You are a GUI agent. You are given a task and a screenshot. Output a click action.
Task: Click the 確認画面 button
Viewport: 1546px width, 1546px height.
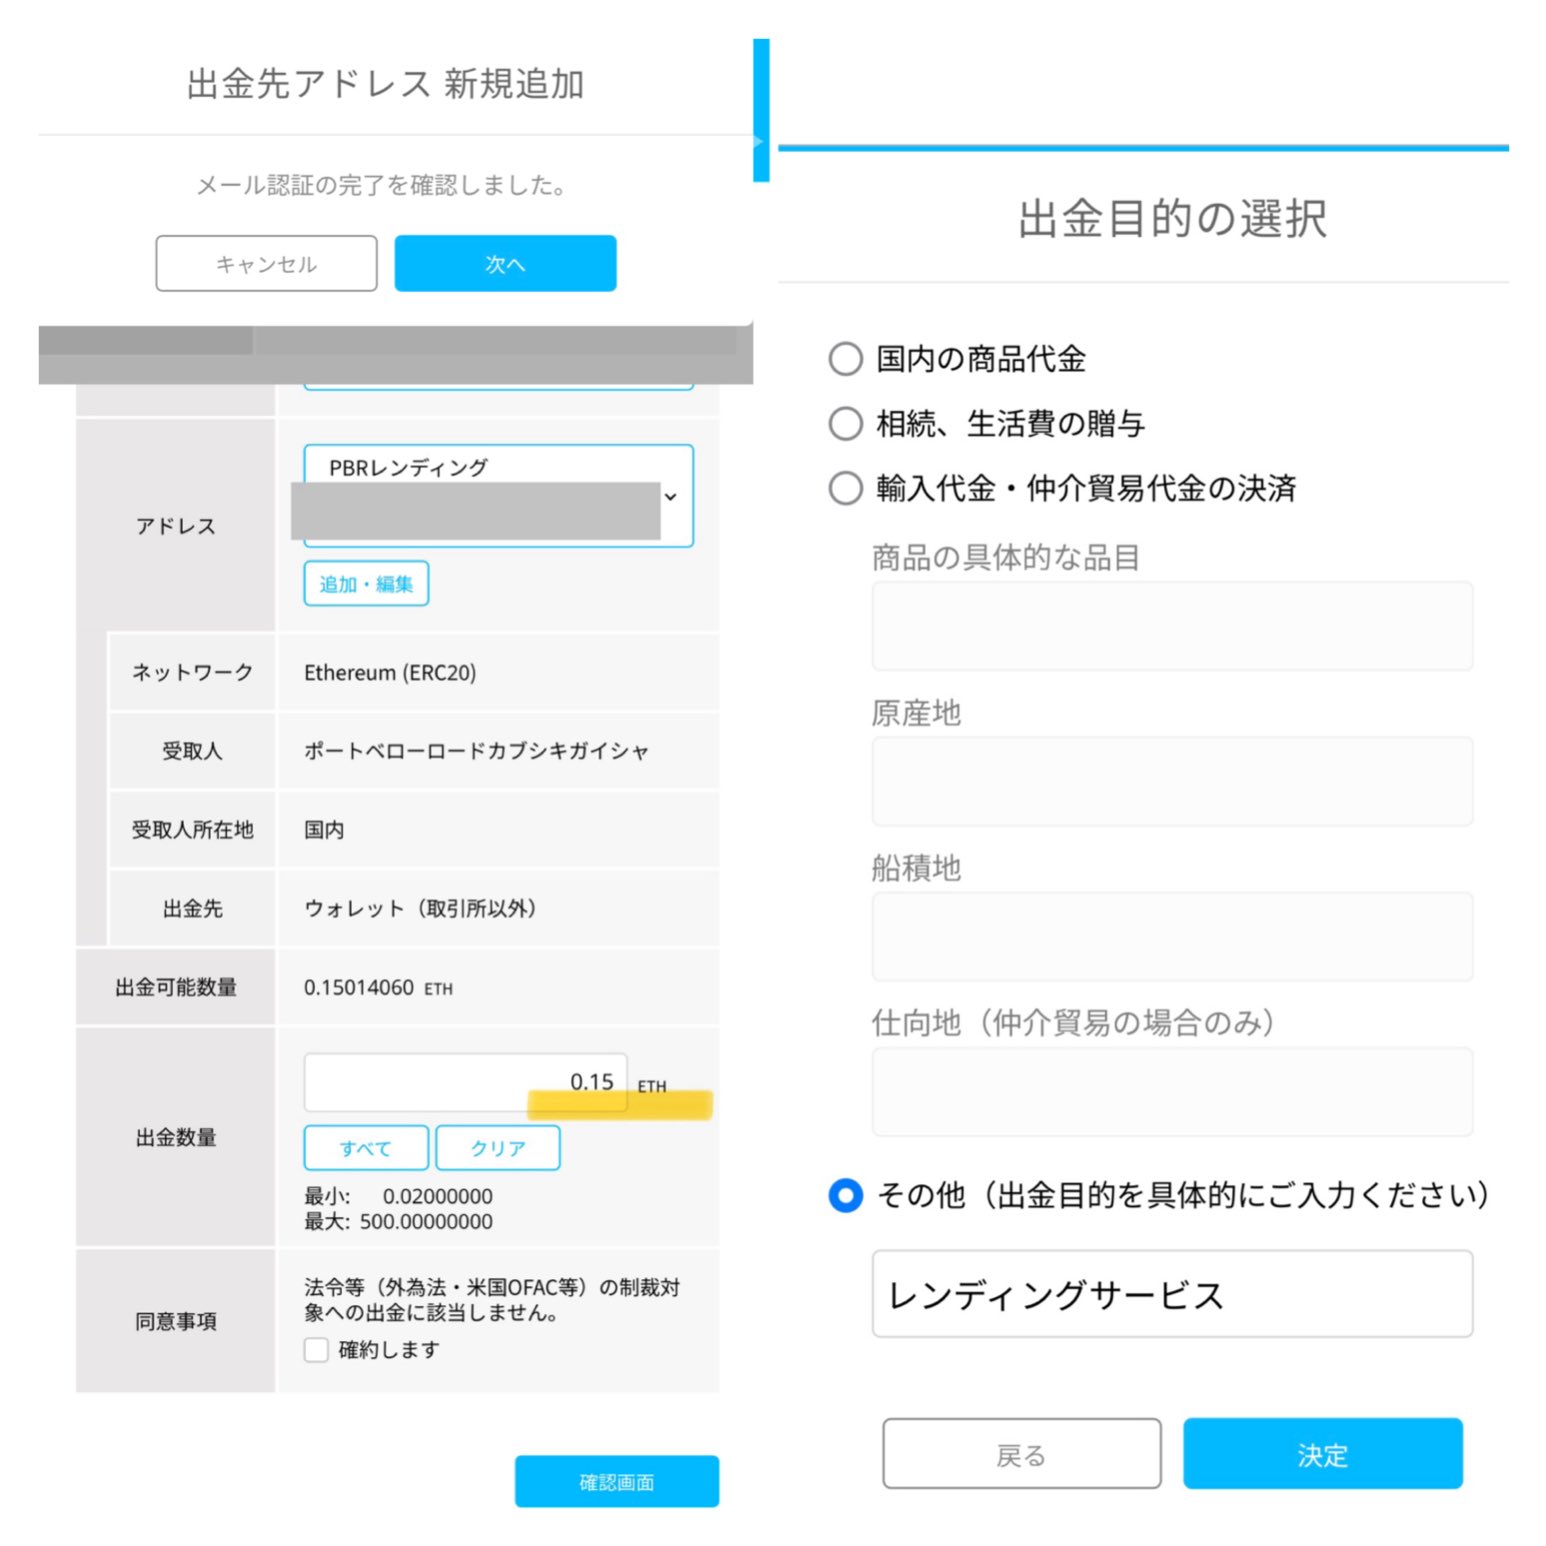(x=616, y=1481)
